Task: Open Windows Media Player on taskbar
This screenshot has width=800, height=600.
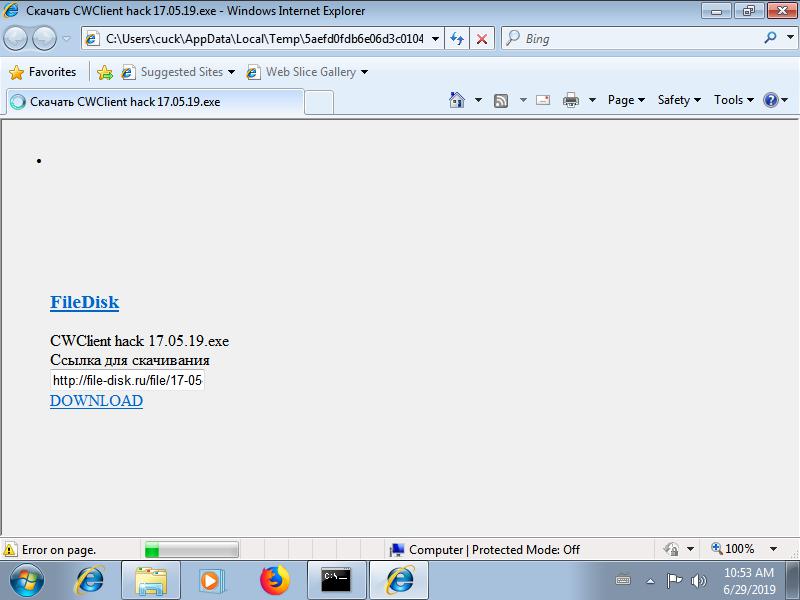Action: pyautogui.click(x=211, y=580)
